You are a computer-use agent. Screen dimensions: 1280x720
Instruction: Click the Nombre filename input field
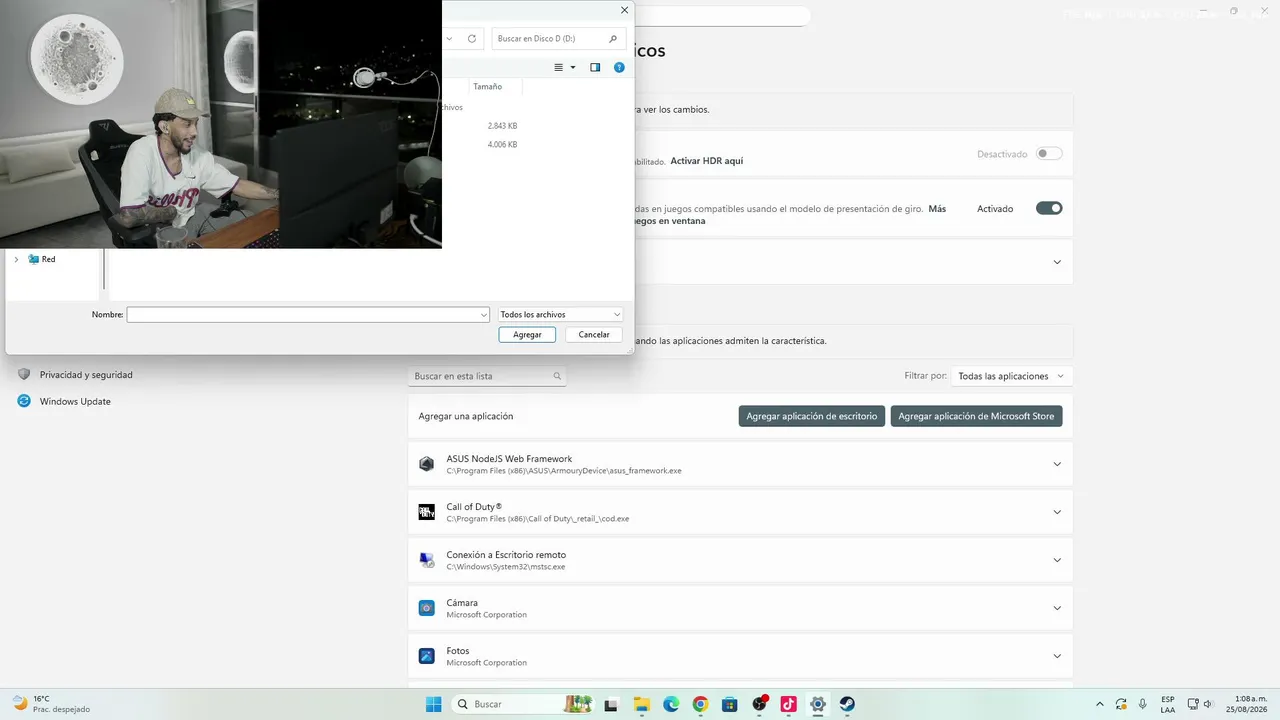(x=308, y=314)
